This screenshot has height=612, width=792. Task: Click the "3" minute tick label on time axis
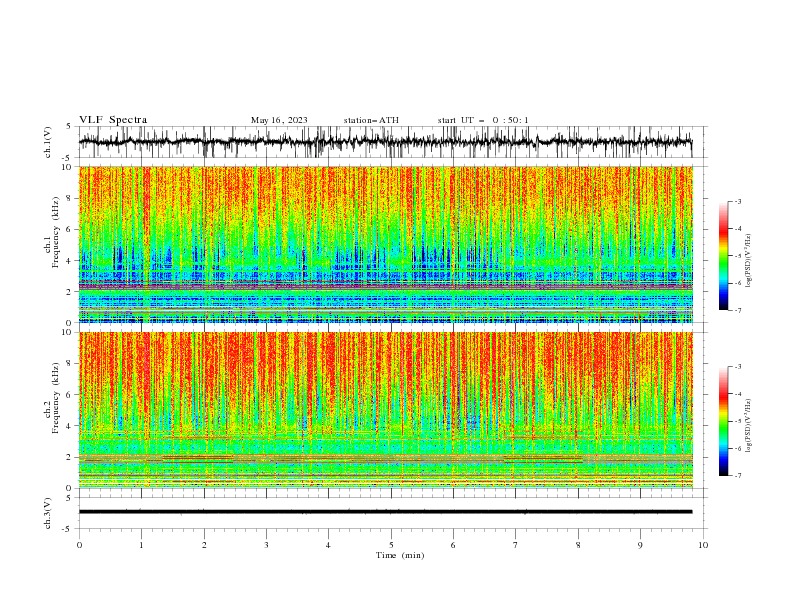[x=266, y=545]
